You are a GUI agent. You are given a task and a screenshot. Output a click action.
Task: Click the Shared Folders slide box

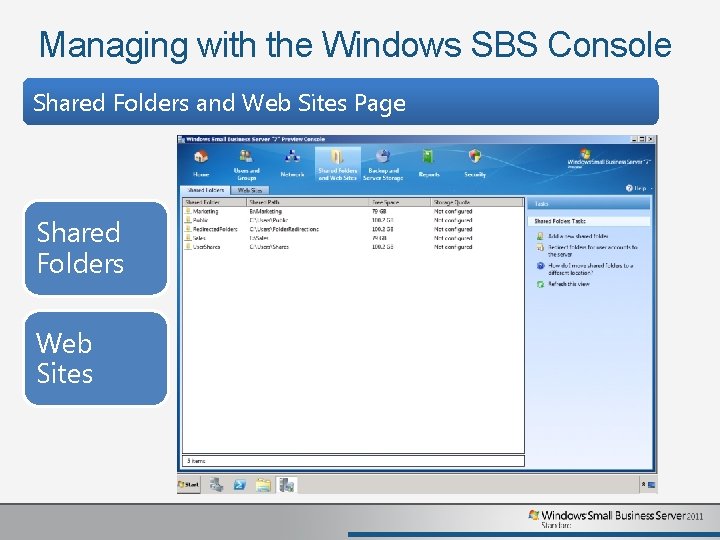pos(96,248)
